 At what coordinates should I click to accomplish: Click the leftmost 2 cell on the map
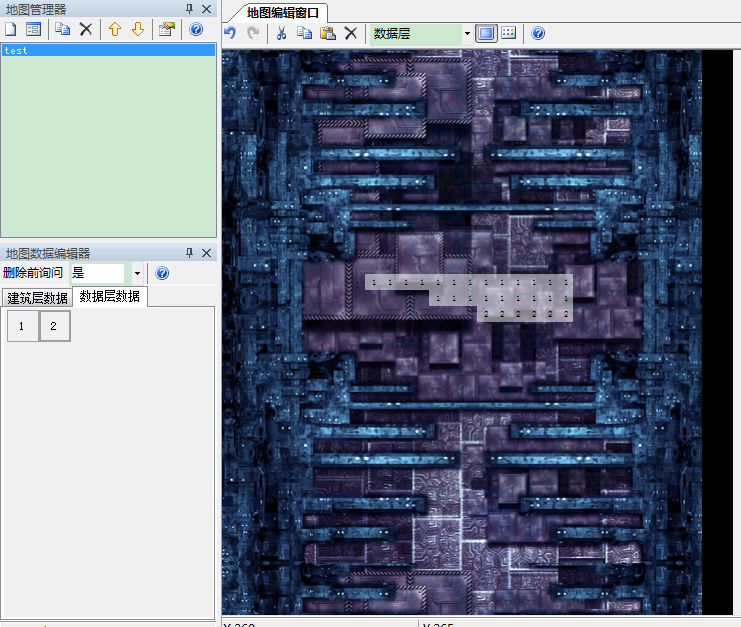tap(486, 314)
